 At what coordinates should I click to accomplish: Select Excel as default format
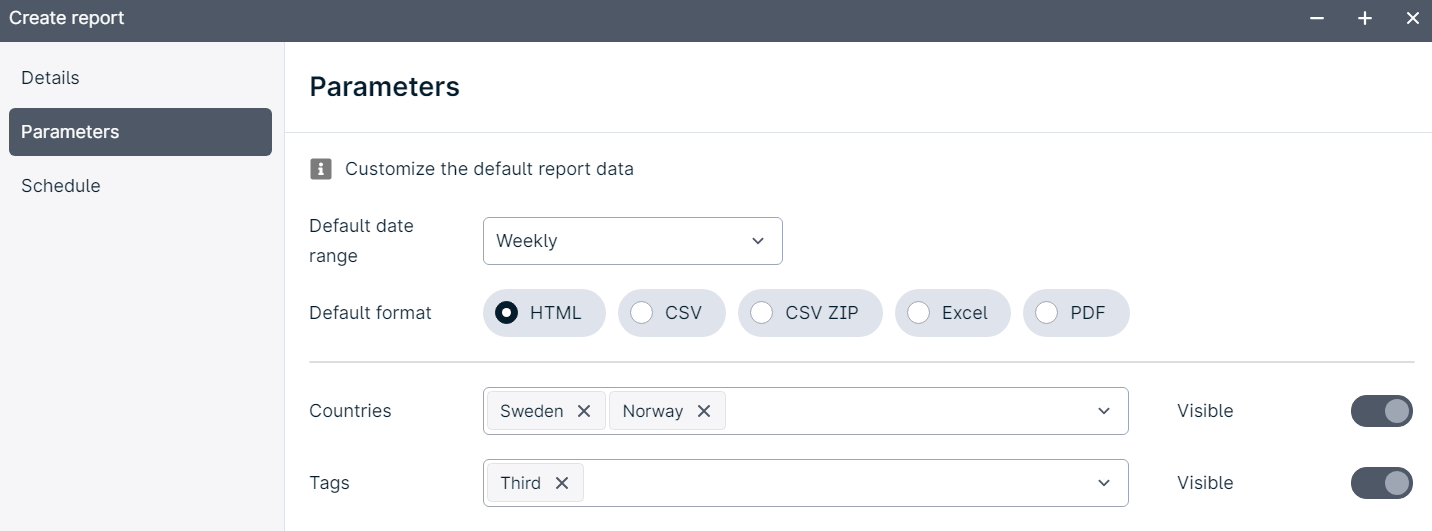pos(953,313)
